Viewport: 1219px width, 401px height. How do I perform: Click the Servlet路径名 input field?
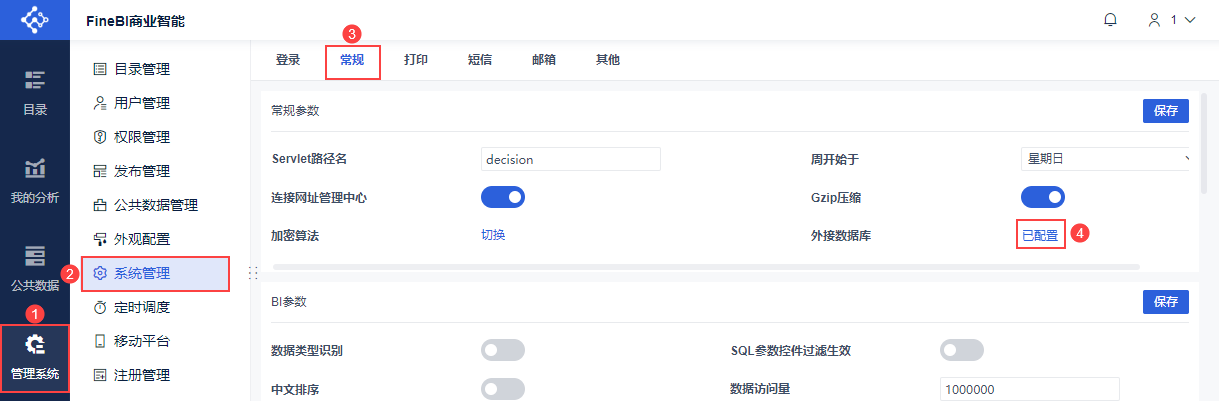coord(570,159)
